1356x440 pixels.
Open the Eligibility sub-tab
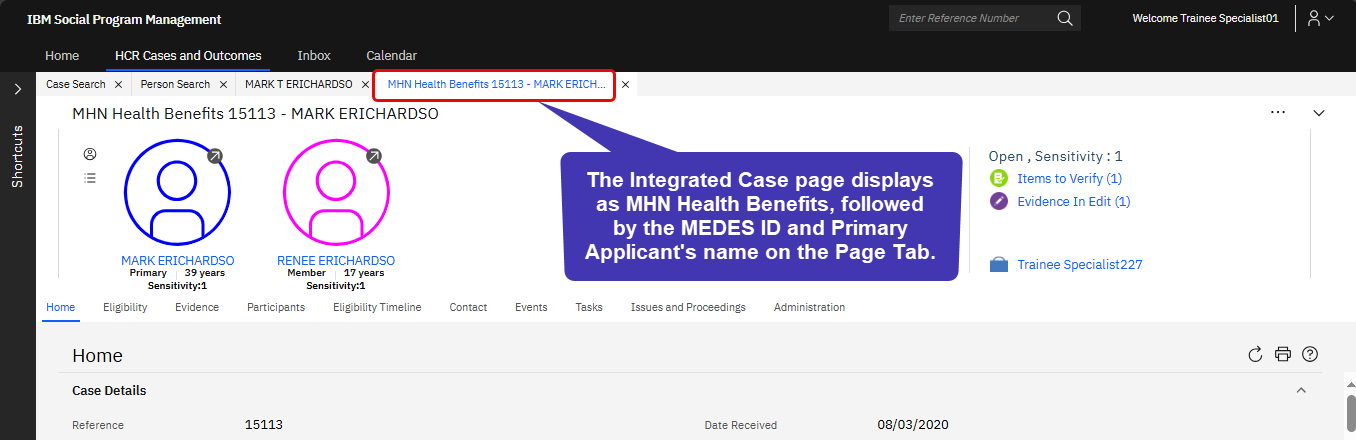point(125,307)
